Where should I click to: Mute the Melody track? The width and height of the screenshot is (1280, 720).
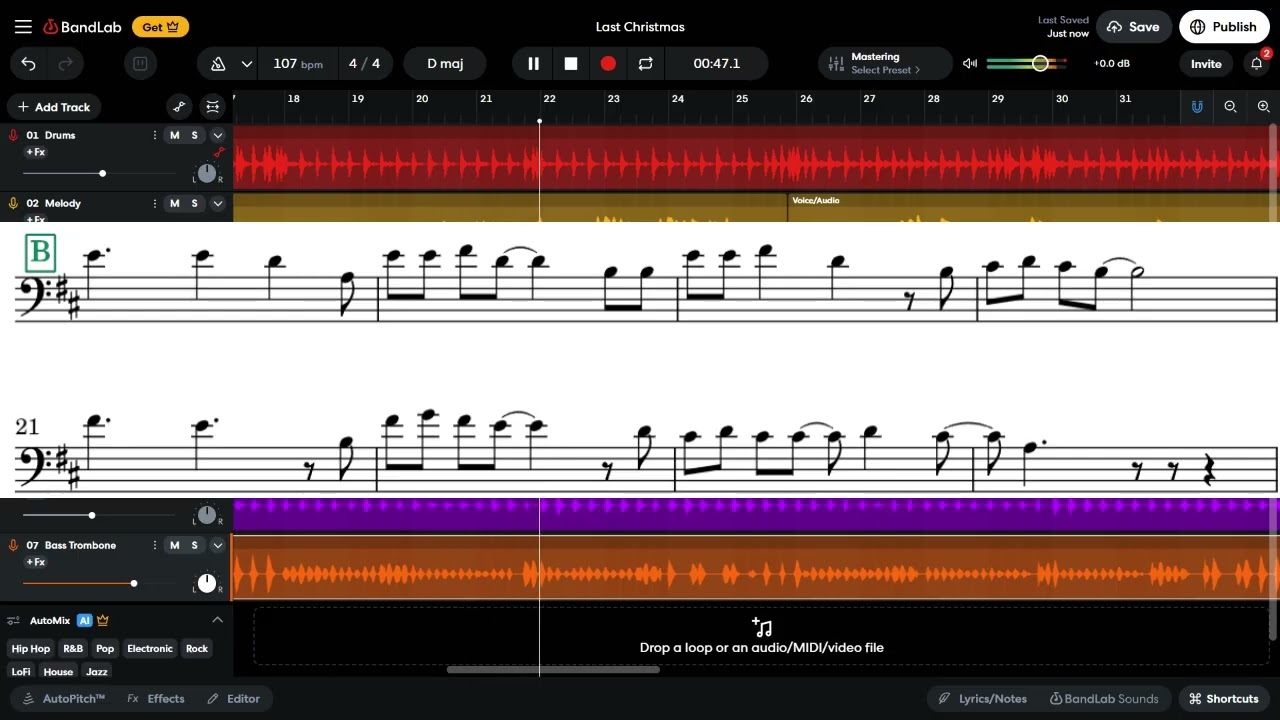tap(174, 203)
